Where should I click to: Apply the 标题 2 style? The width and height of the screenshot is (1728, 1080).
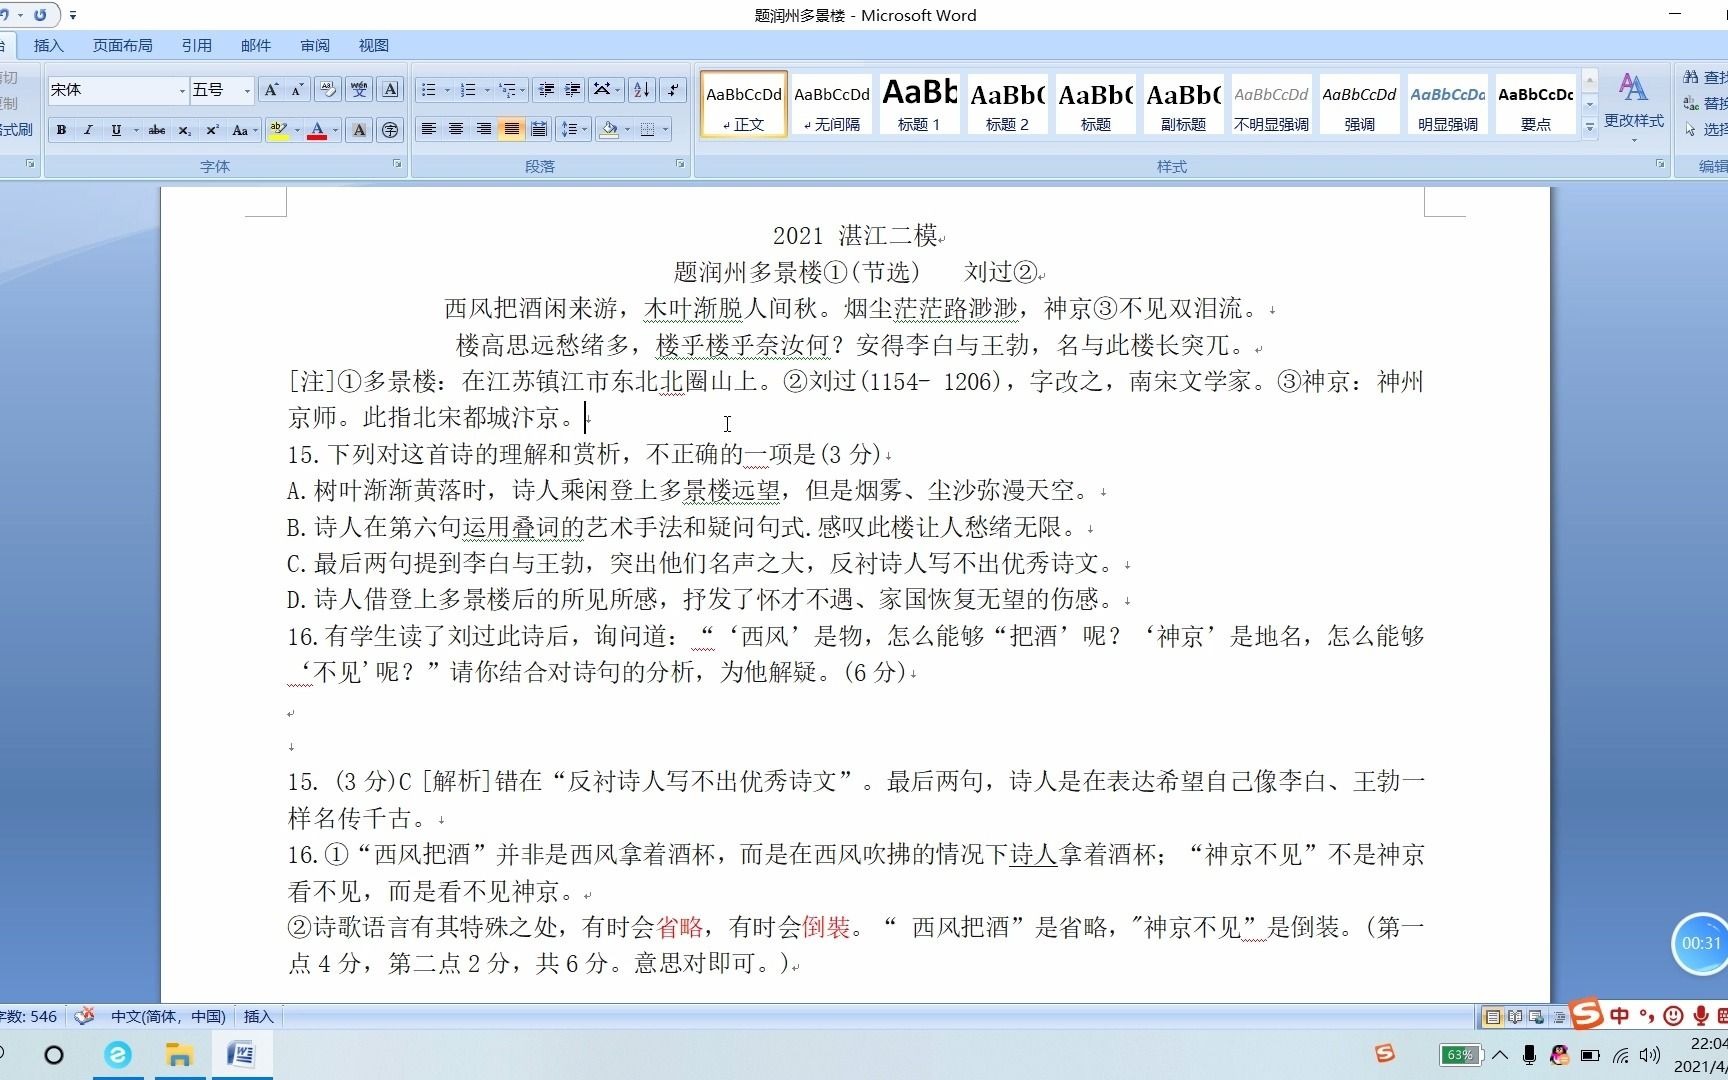point(1007,104)
